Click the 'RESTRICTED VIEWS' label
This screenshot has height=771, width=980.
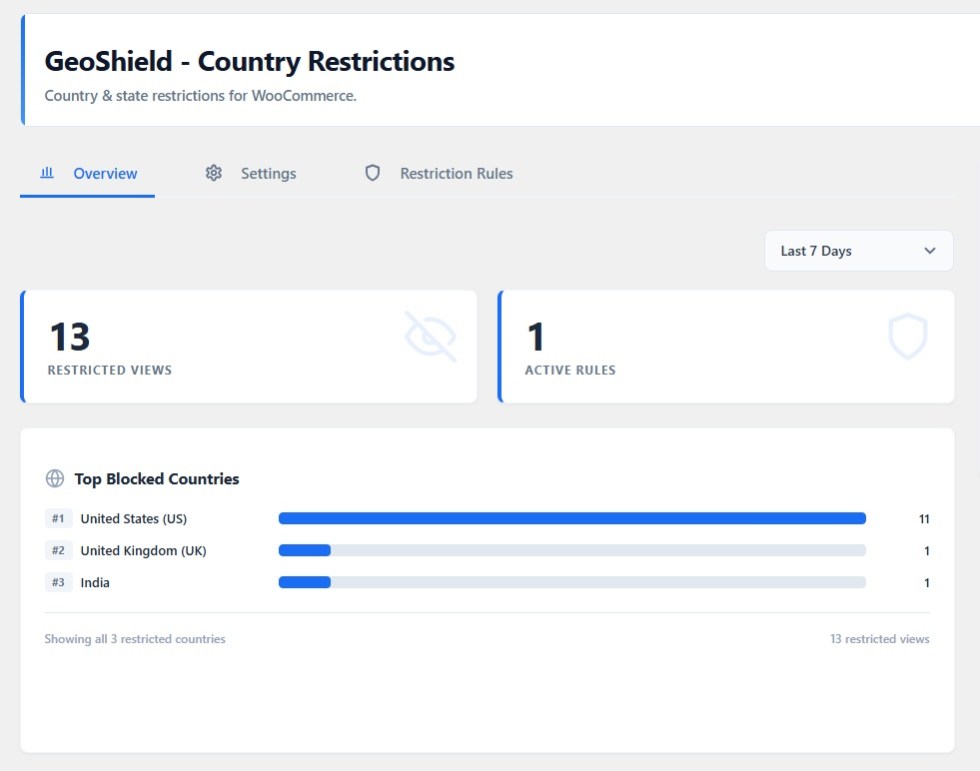click(110, 370)
